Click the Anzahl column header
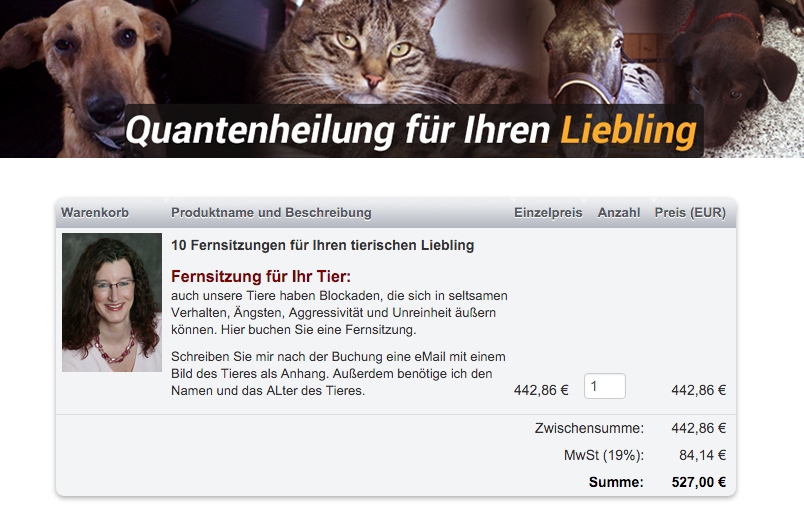The image size is (804, 512). (x=619, y=213)
